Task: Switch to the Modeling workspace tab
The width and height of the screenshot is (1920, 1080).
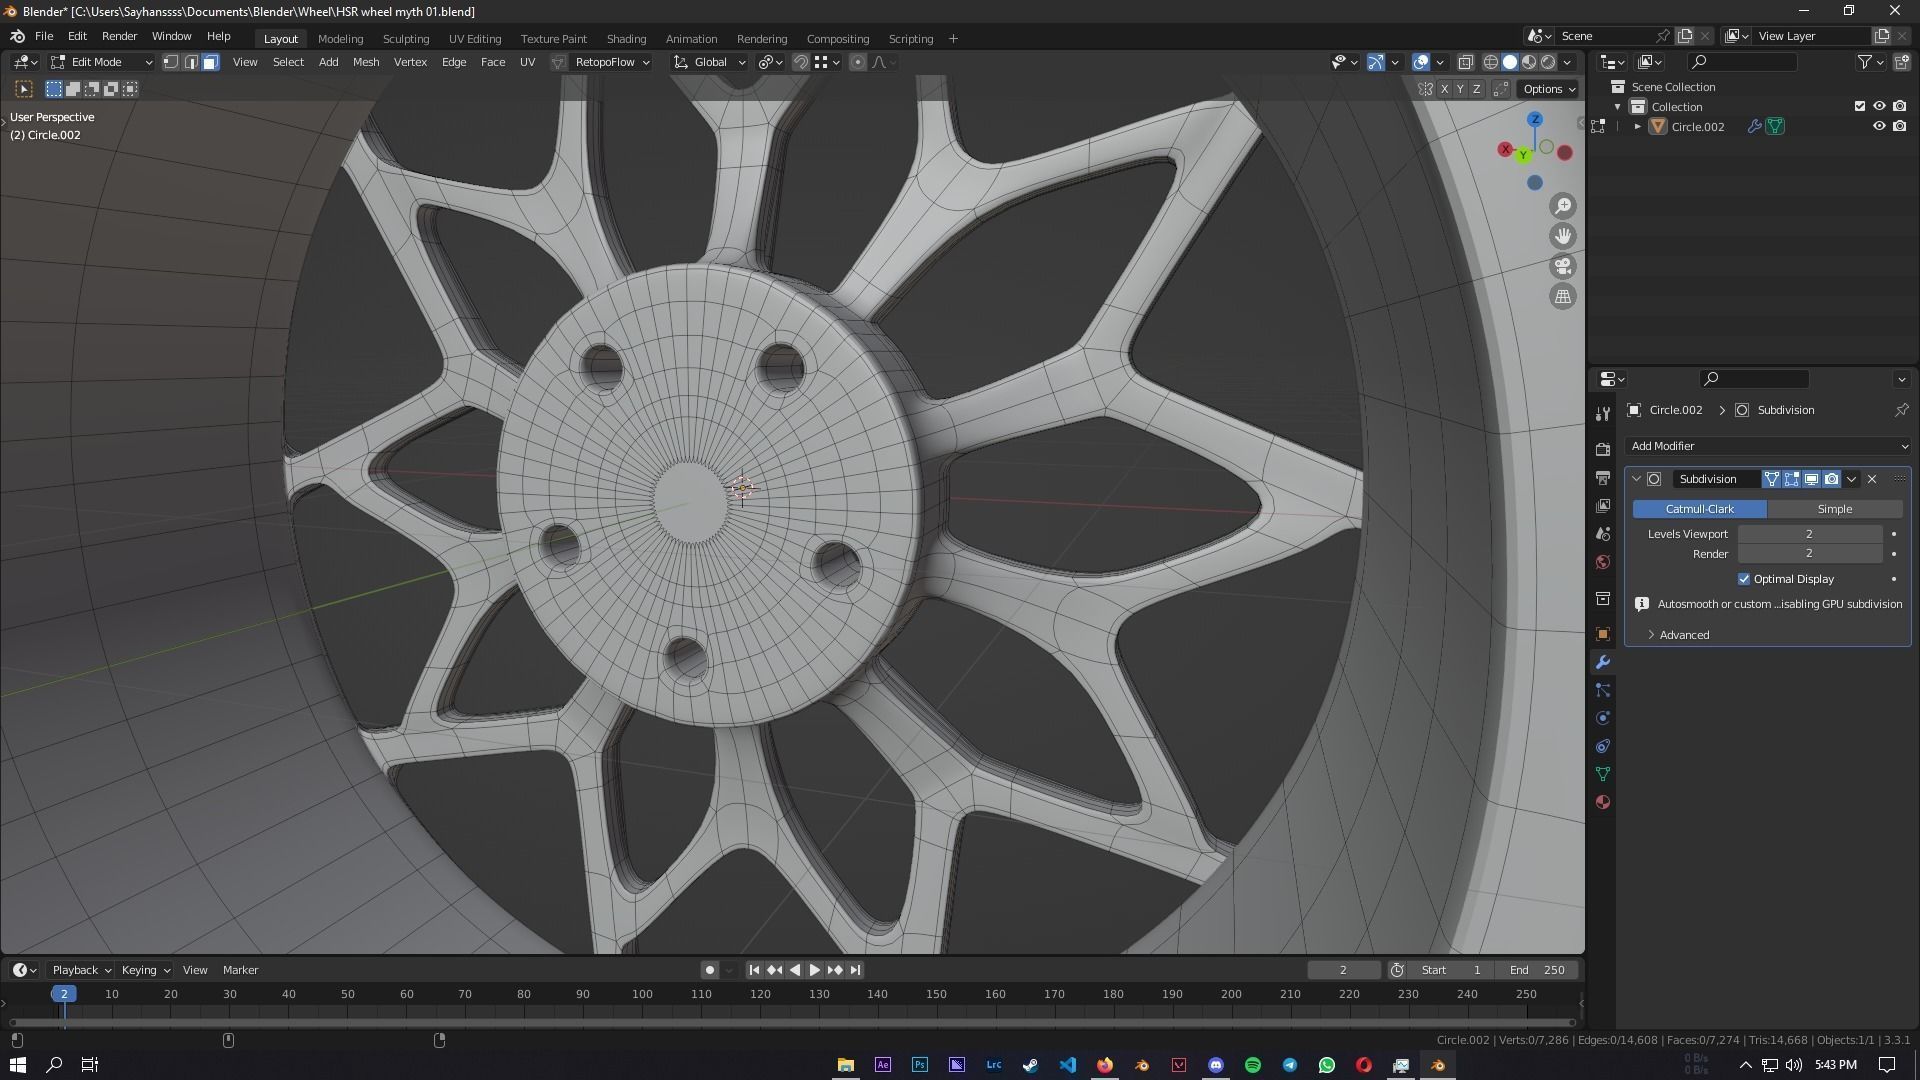Action: click(340, 39)
